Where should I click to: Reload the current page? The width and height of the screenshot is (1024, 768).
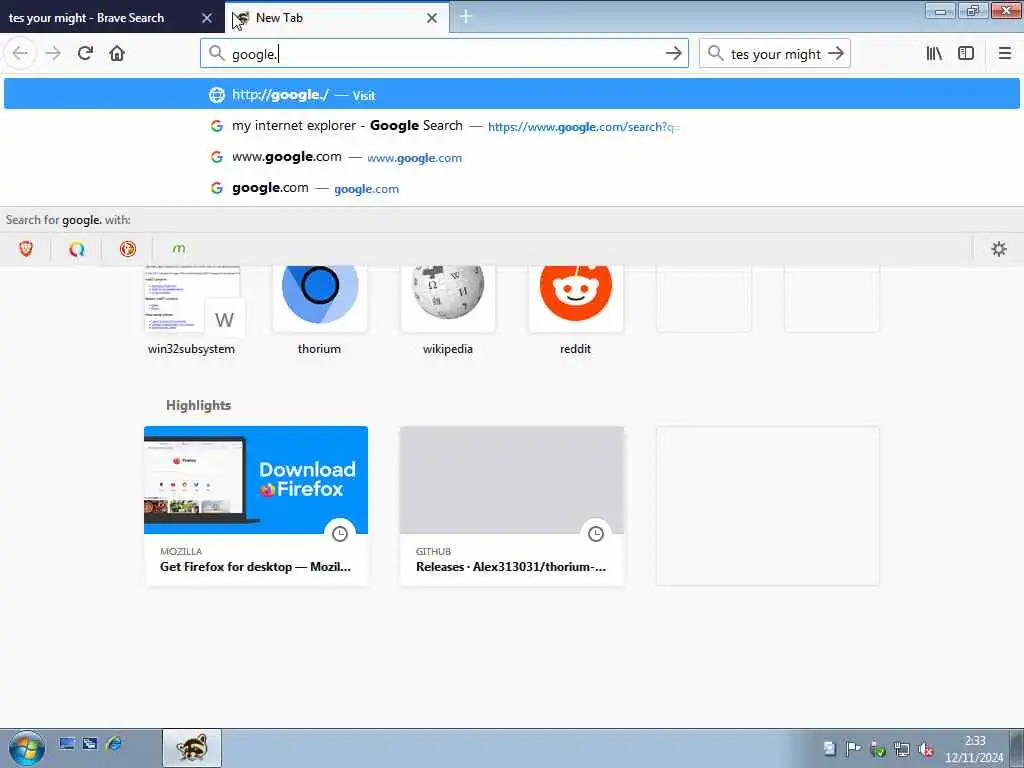coord(85,54)
